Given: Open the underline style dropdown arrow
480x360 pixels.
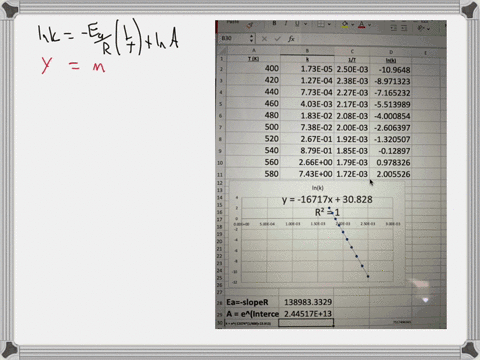Looking at the screenshot, I should [305, 24].
